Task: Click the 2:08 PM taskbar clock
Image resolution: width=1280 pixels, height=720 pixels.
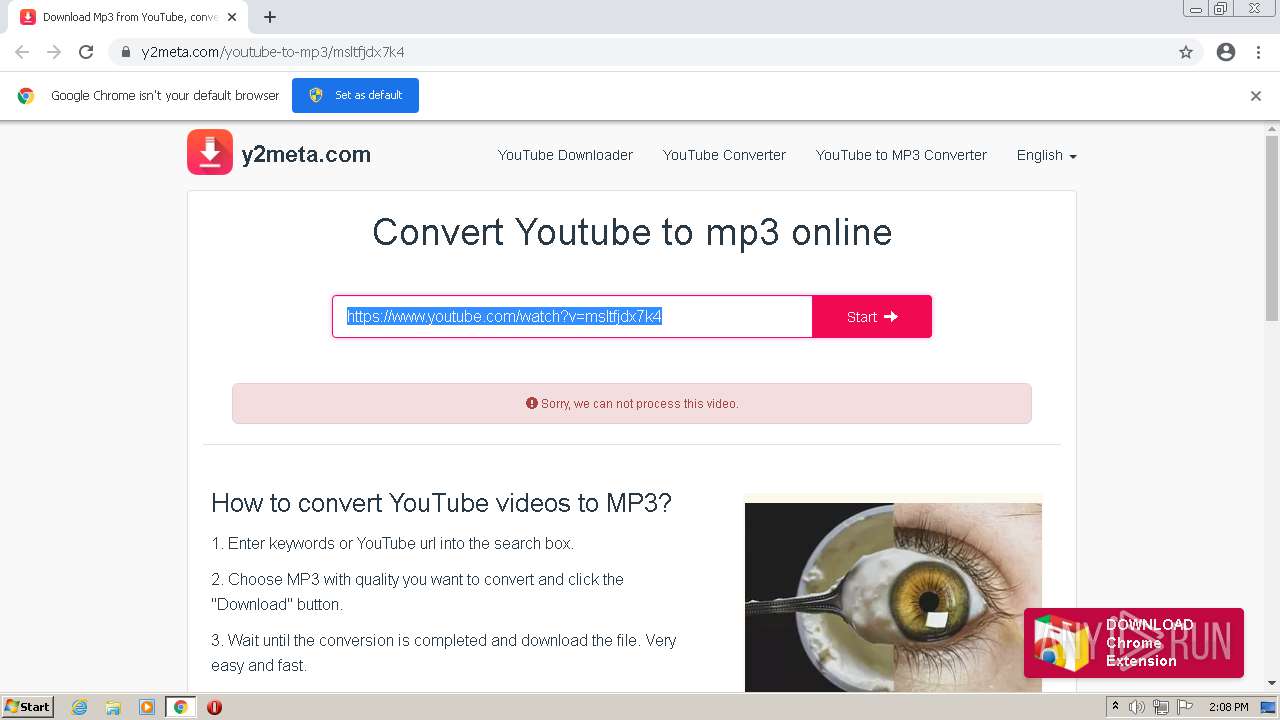Action: [1228, 707]
